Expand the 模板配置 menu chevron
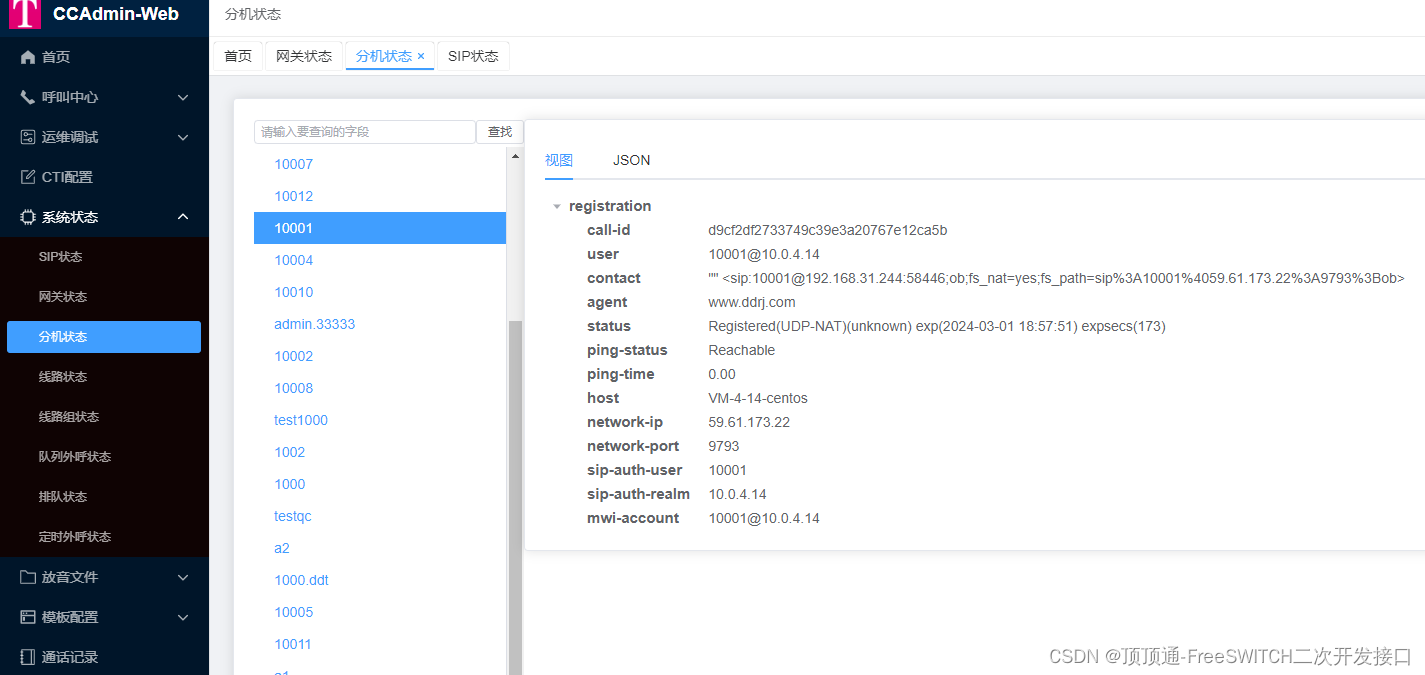Image resolution: width=1425 pixels, height=675 pixels. click(182, 617)
